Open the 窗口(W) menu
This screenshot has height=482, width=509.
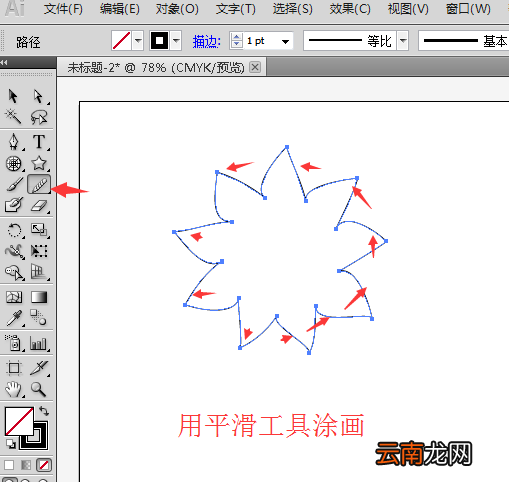468,9
